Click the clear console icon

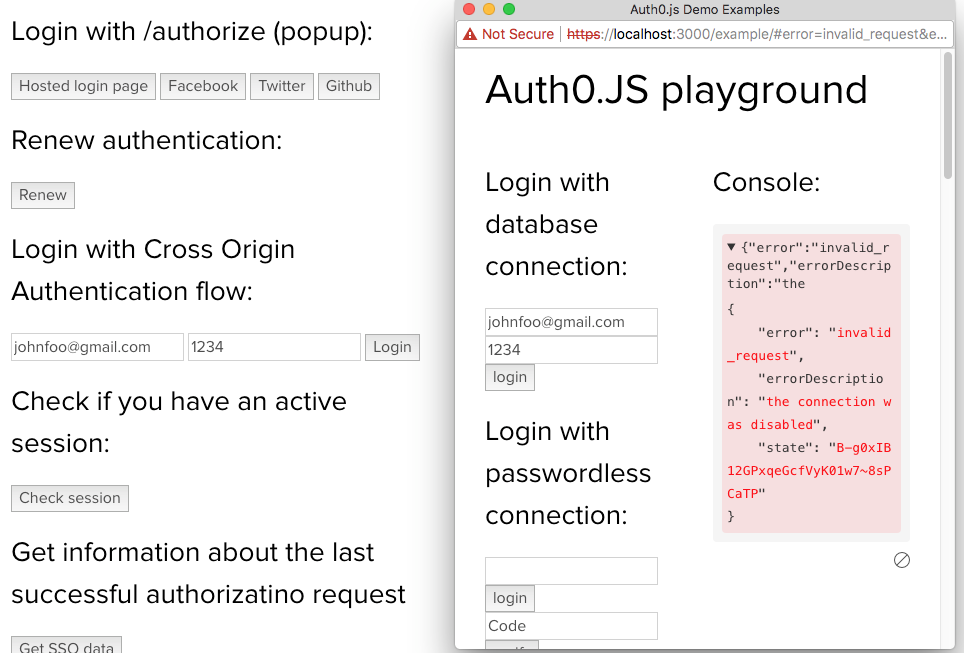(901, 560)
